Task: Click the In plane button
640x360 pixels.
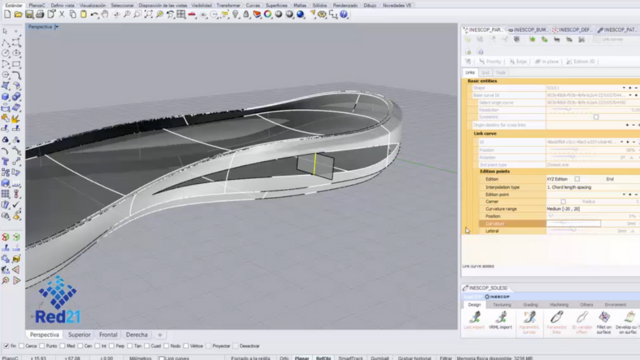Action: point(547,62)
